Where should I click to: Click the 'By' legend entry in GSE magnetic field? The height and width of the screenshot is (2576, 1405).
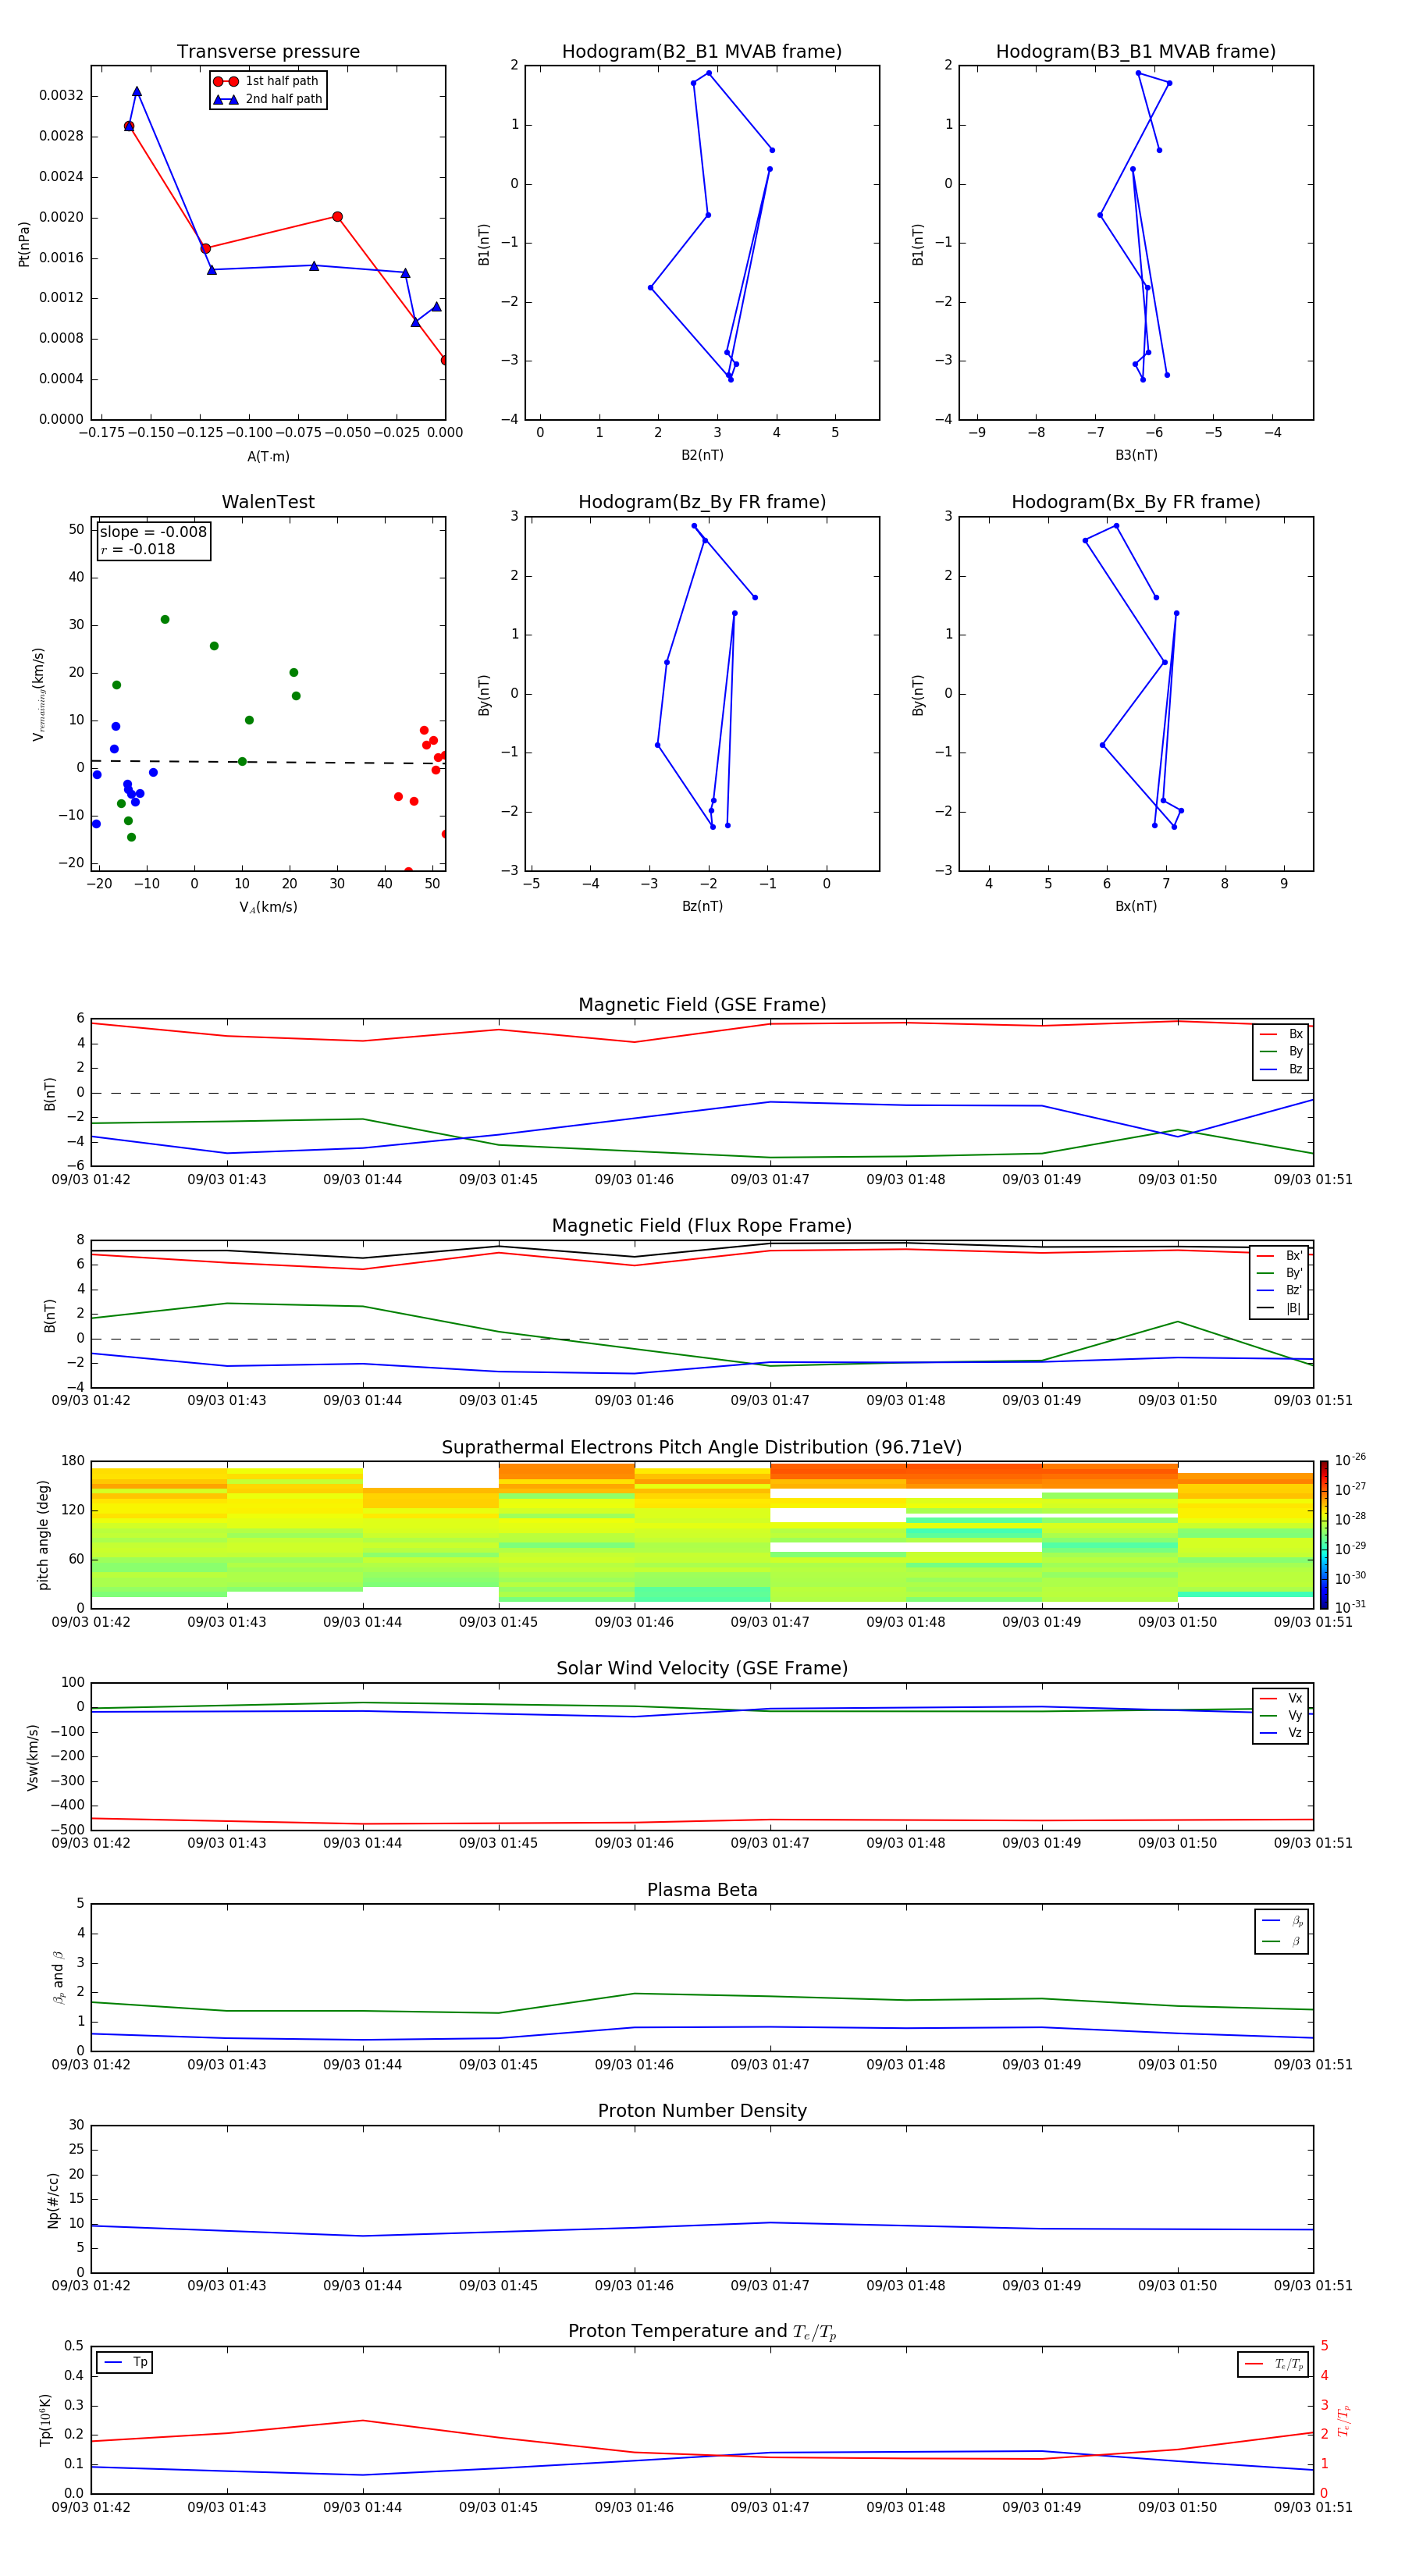tap(1281, 1051)
